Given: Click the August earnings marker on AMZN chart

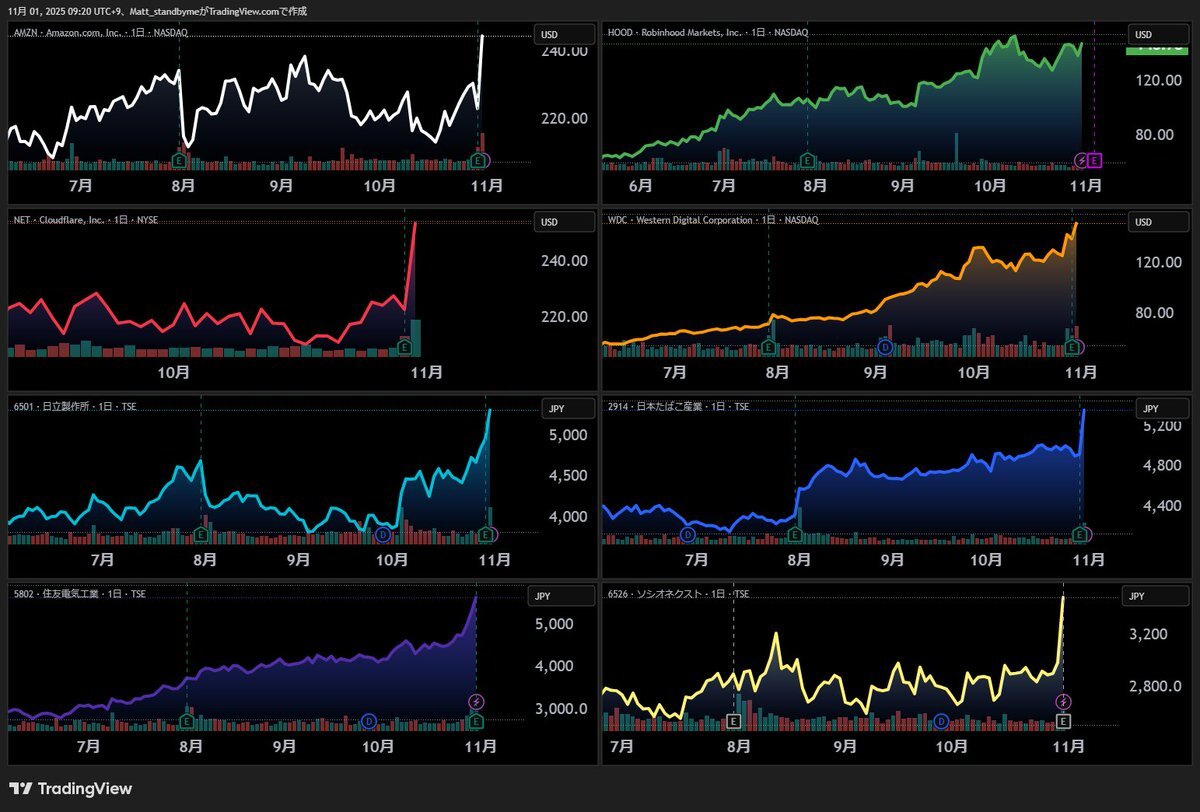Looking at the screenshot, I should (179, 160).
